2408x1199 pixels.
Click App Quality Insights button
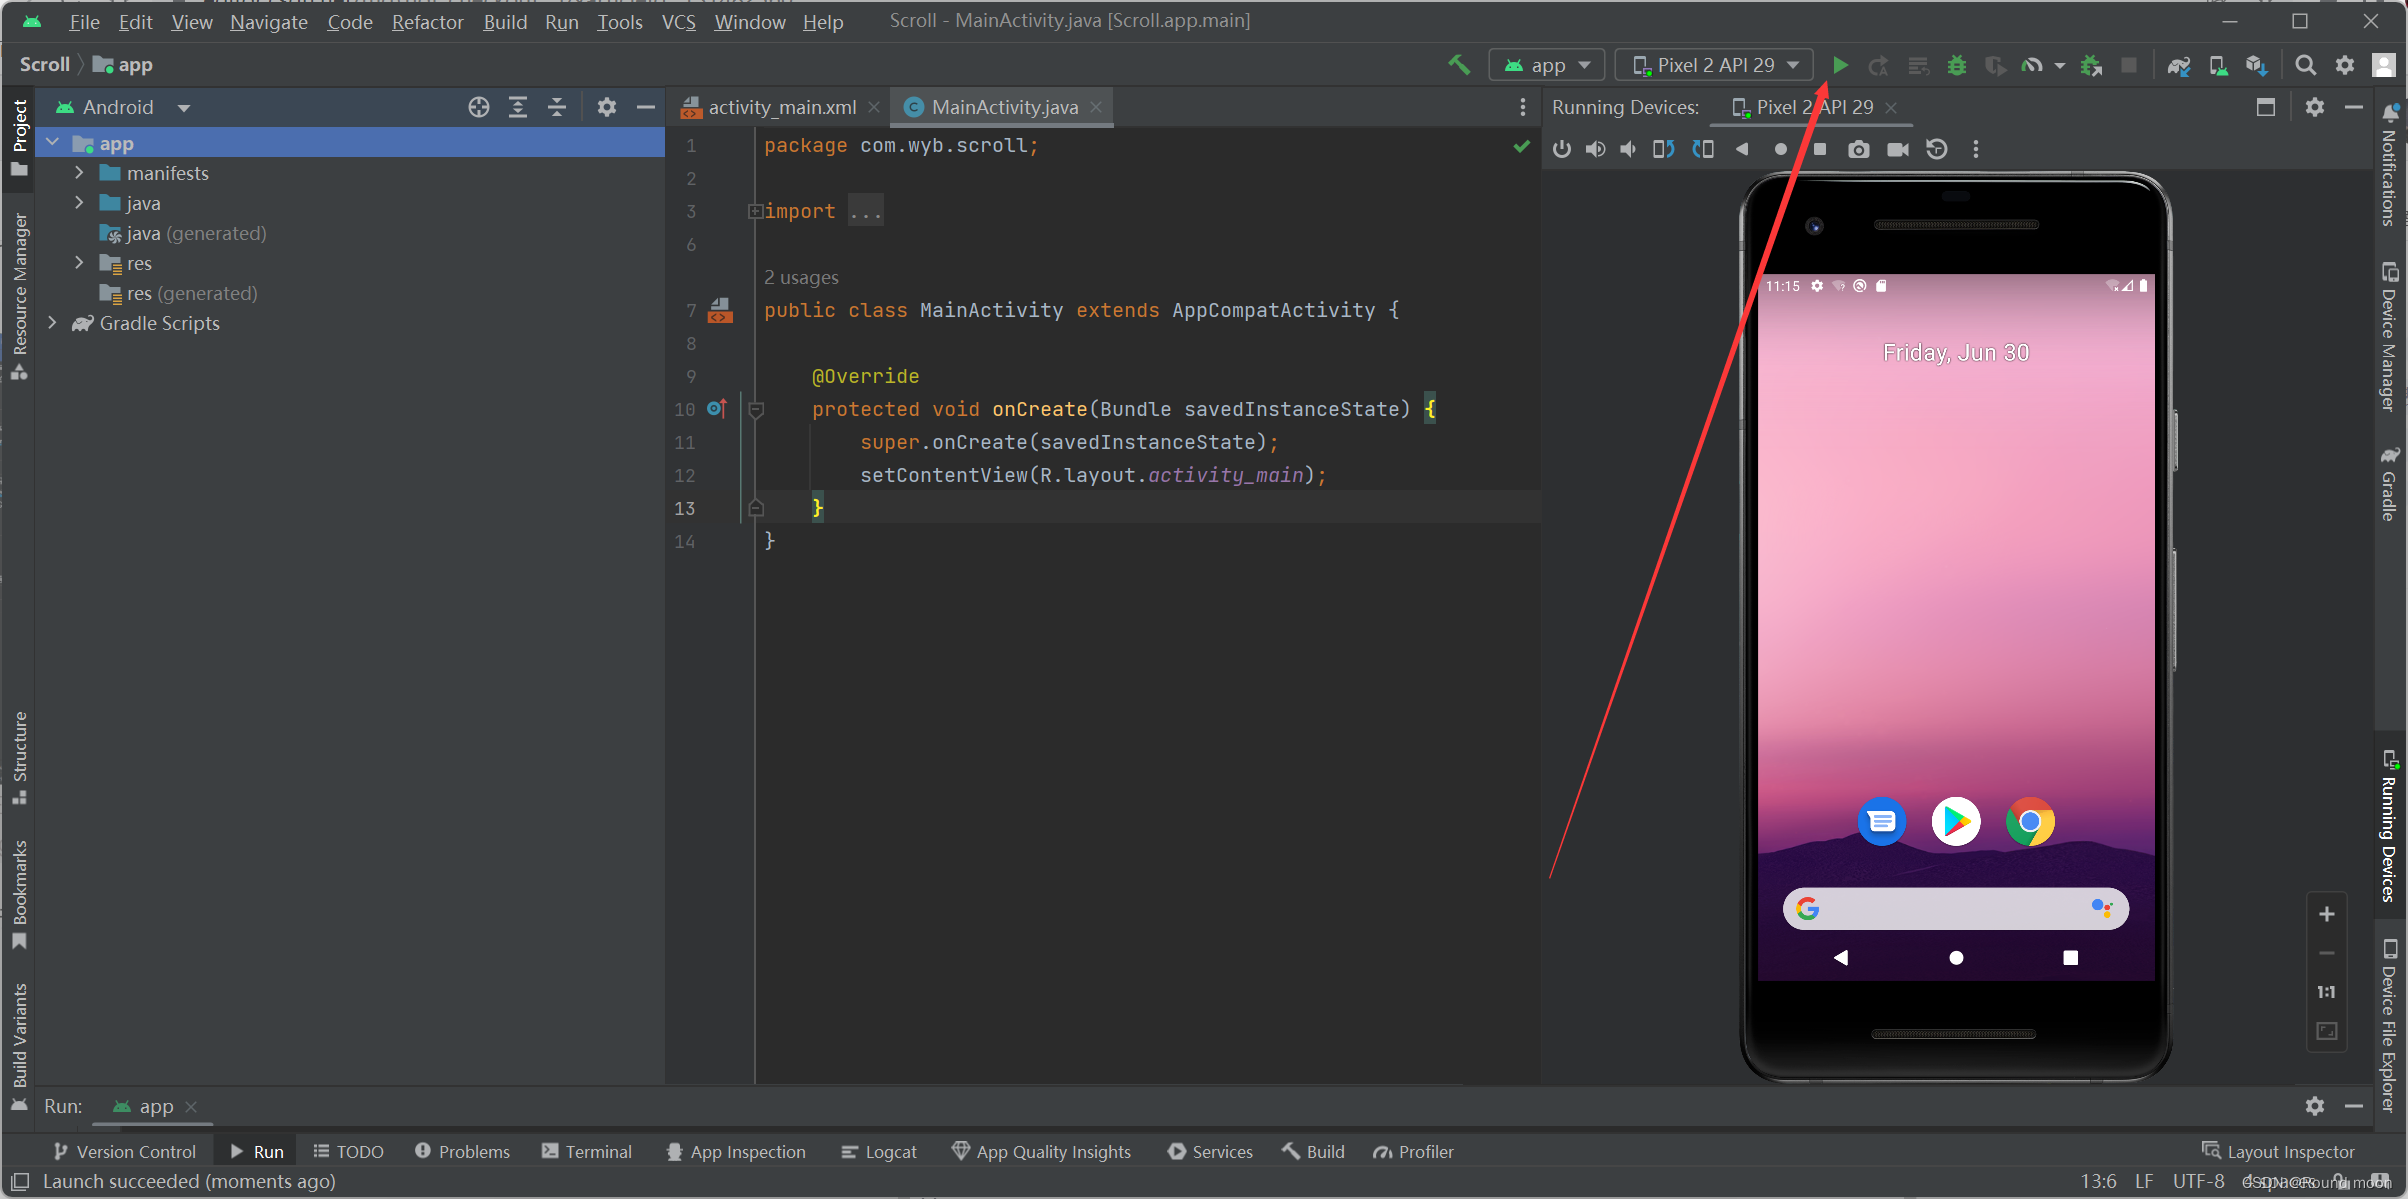(1041, 1152)
